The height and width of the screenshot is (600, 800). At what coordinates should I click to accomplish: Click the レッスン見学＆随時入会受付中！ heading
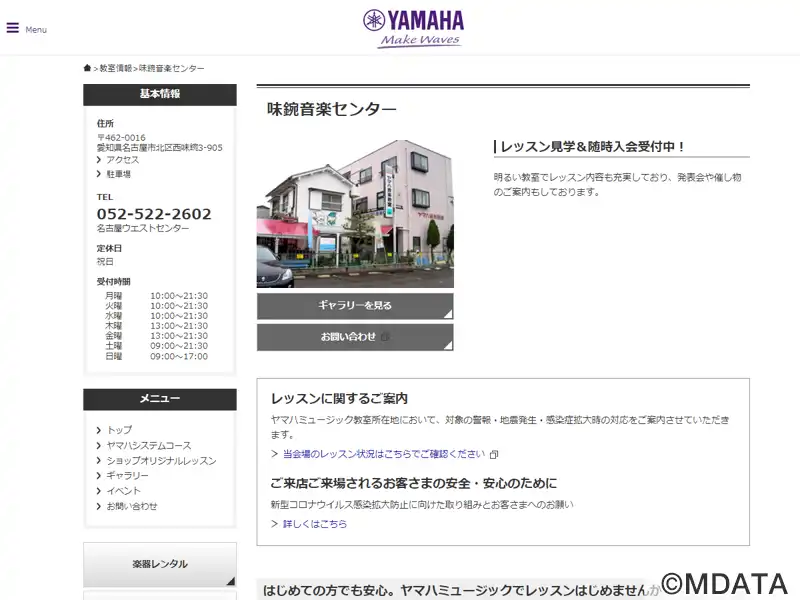coord(592,147)
